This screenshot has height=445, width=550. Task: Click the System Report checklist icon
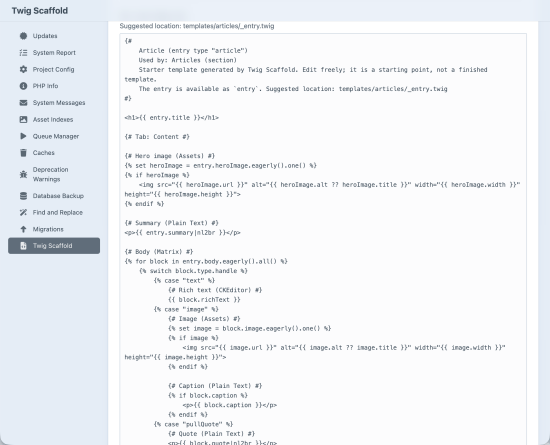click(x=23, y=53)
